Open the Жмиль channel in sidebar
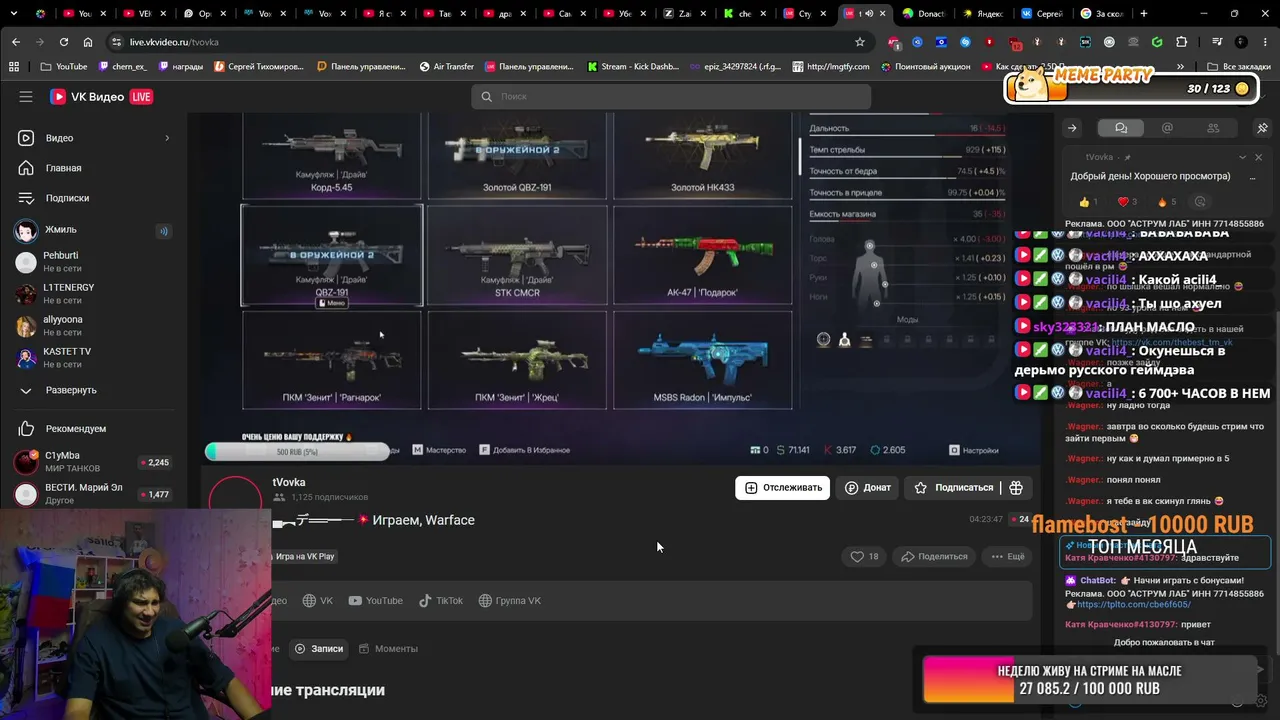1280x720 pixels. (x=95, y=230)
